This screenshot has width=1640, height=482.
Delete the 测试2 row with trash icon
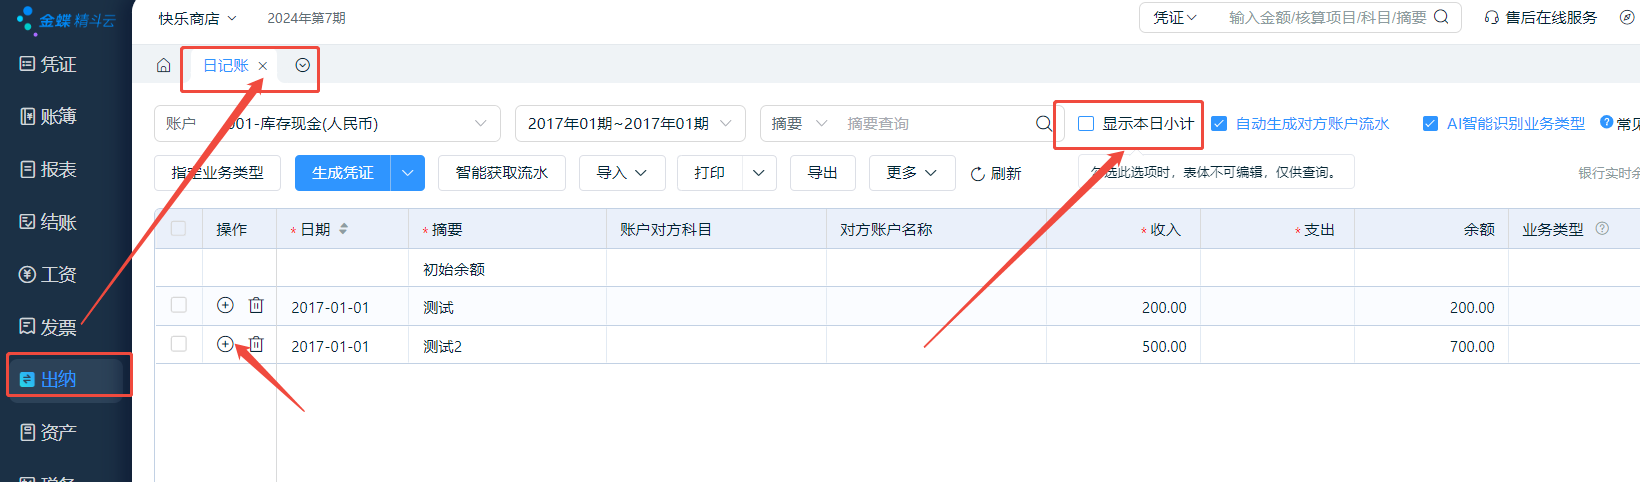[256, 344]
